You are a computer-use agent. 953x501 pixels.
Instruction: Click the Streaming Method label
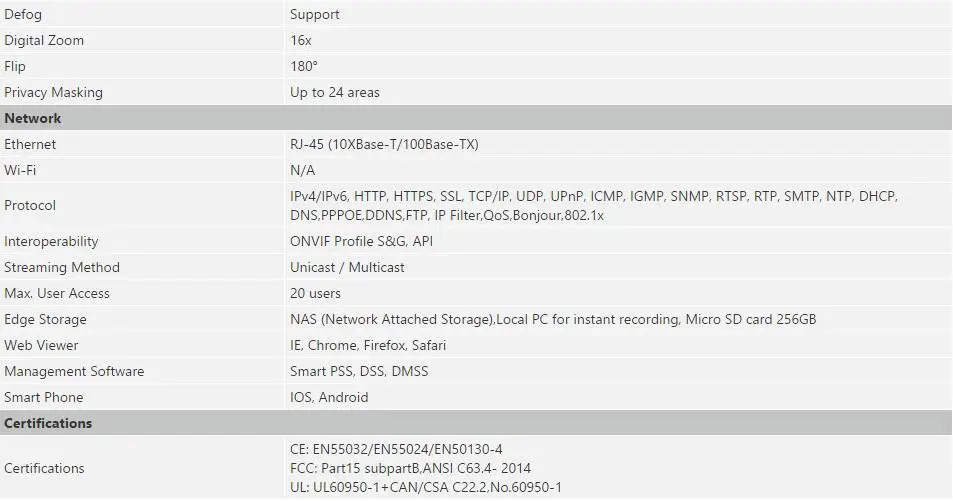62,268
